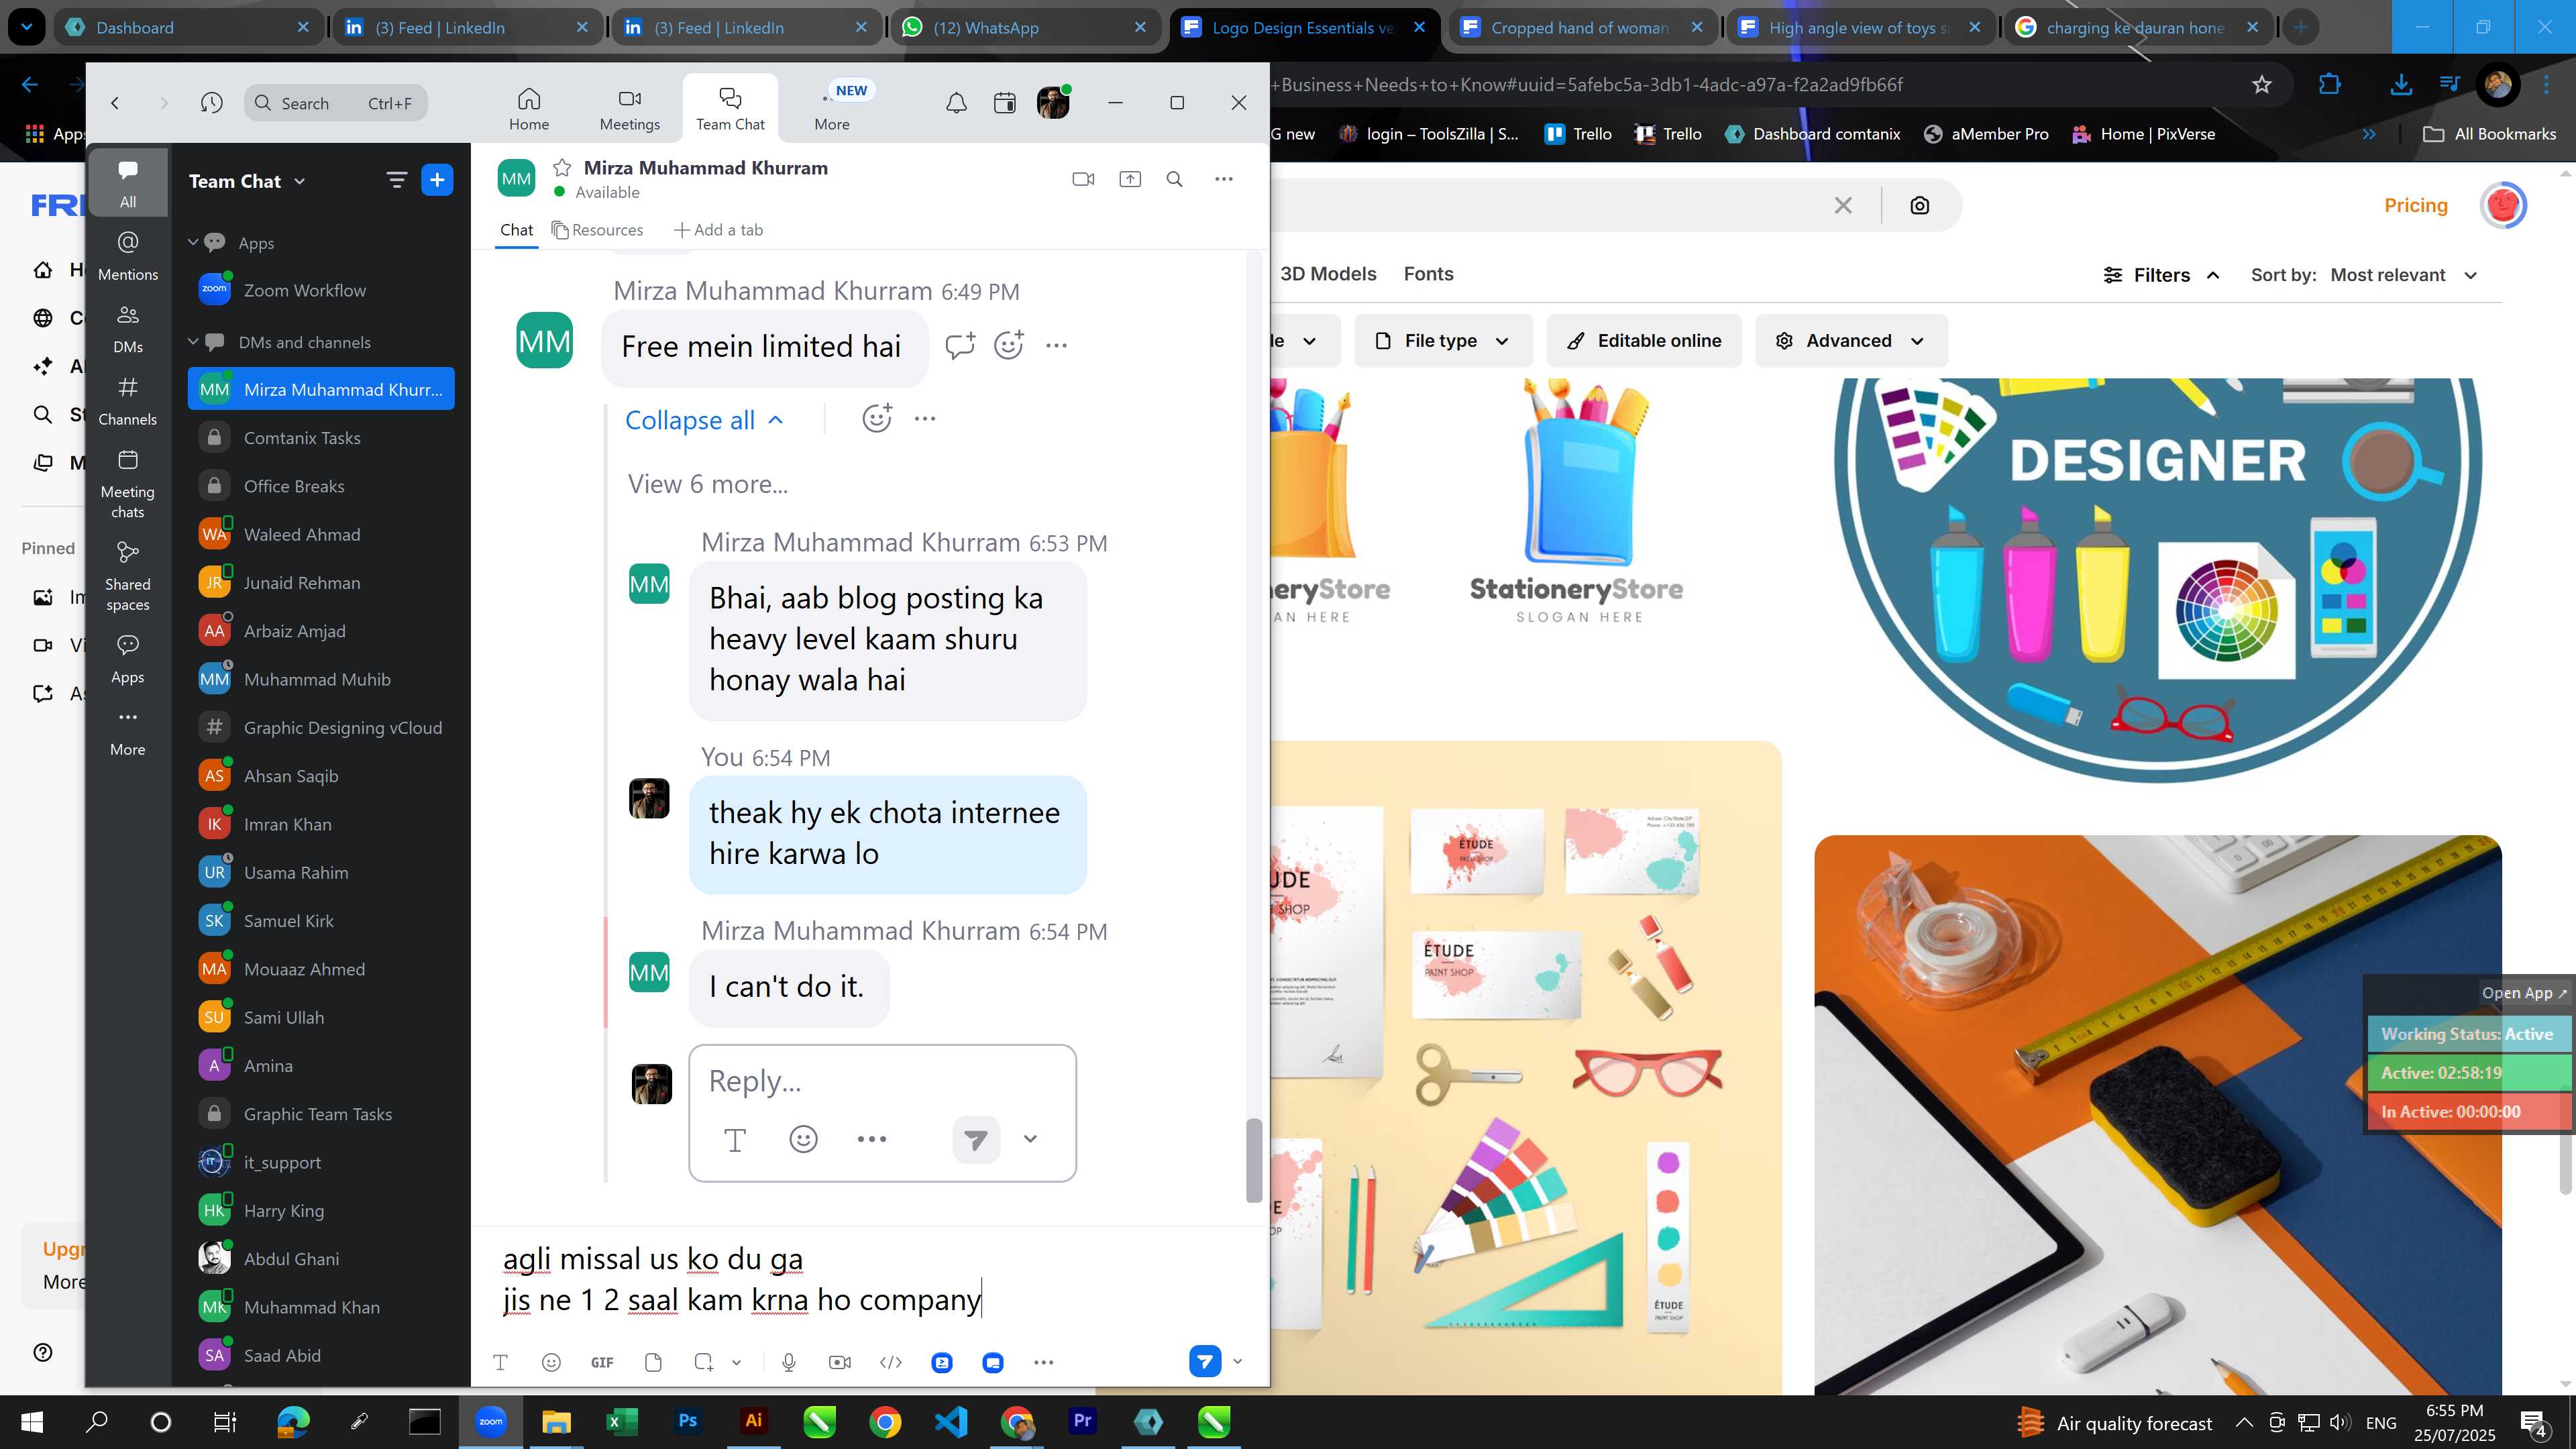
Task: Toggle the Filters panel in Freepik
Action: 2161,275
